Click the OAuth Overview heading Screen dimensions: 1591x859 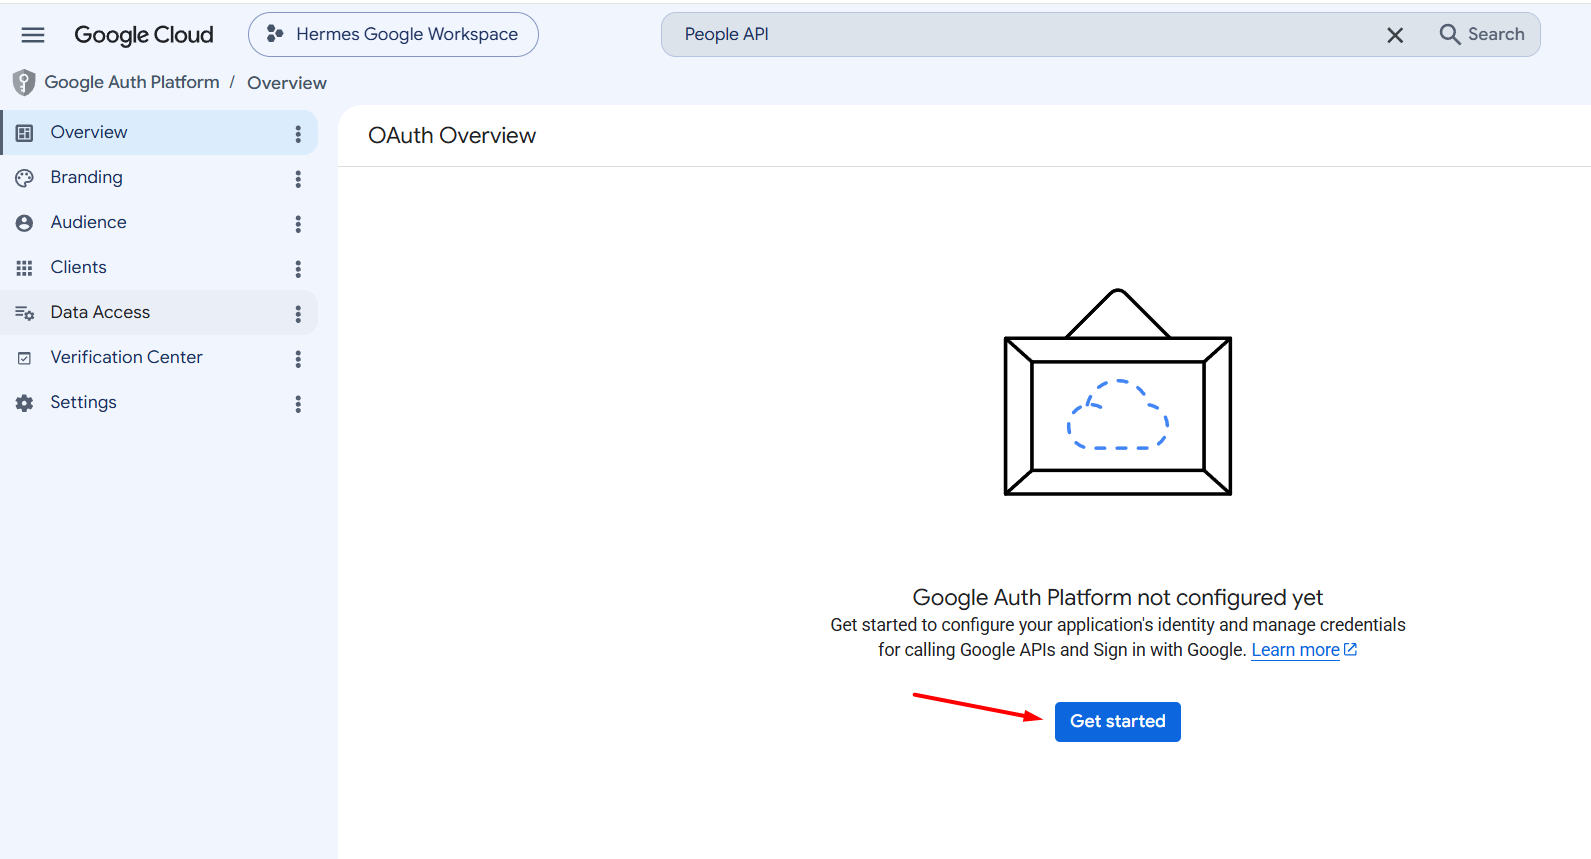pos(452,135)
